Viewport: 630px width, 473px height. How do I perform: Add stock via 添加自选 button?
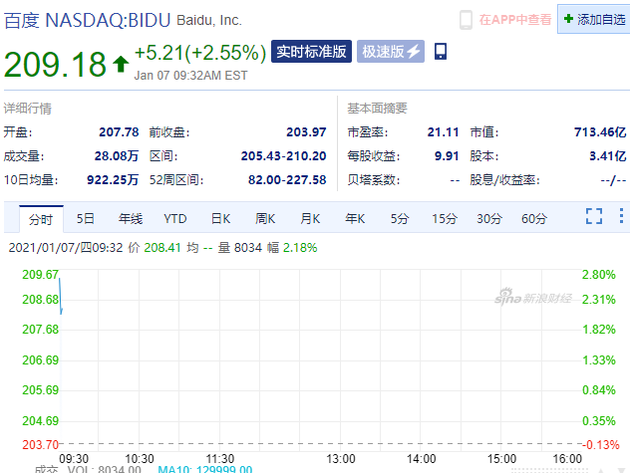pos(594,19)
